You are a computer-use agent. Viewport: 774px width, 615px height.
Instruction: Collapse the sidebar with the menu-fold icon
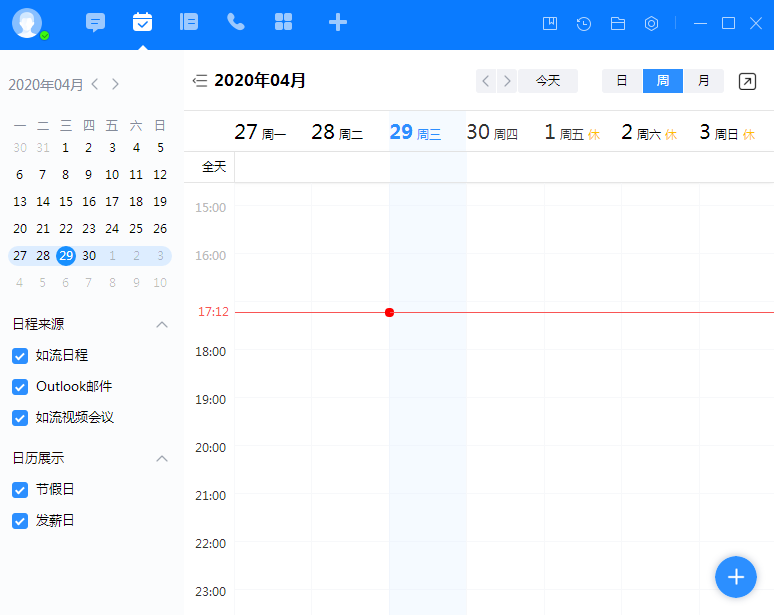(200, 81)
